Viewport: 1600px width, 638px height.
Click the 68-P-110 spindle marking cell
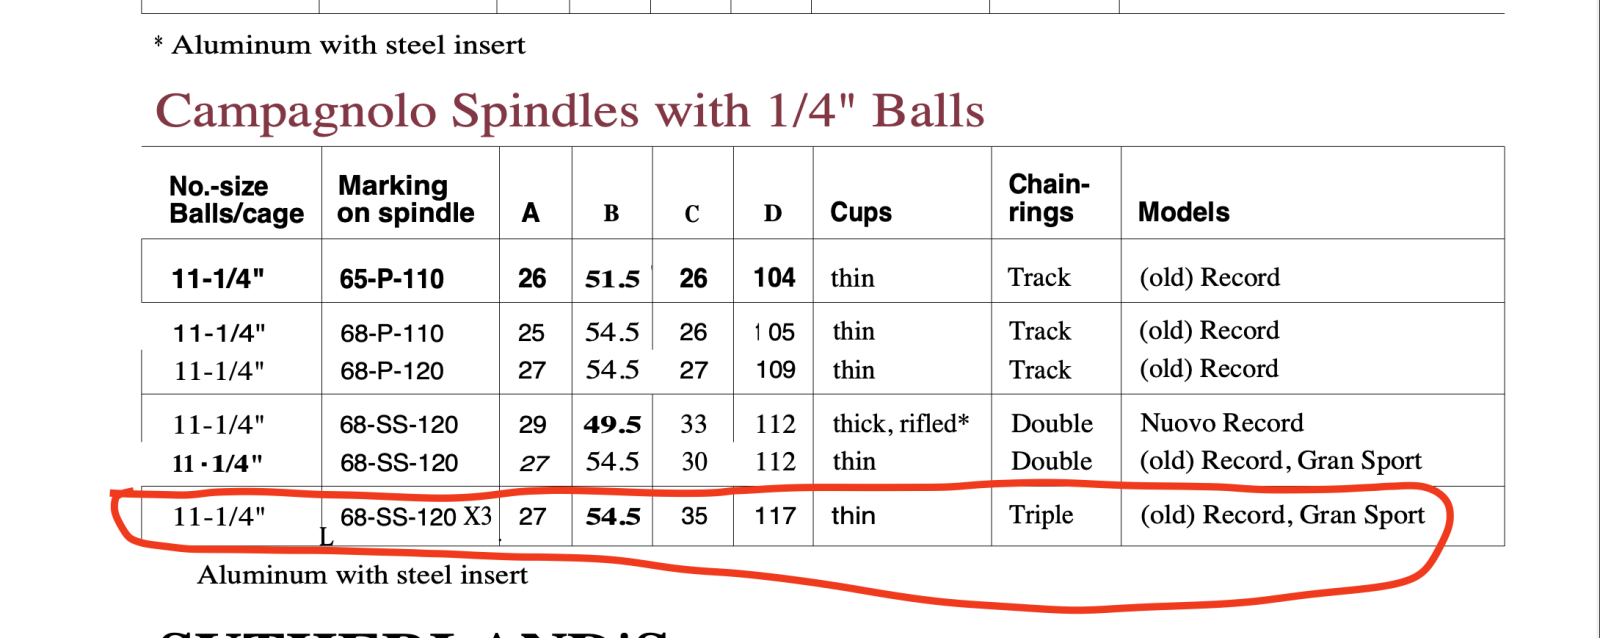pos(391,333)
